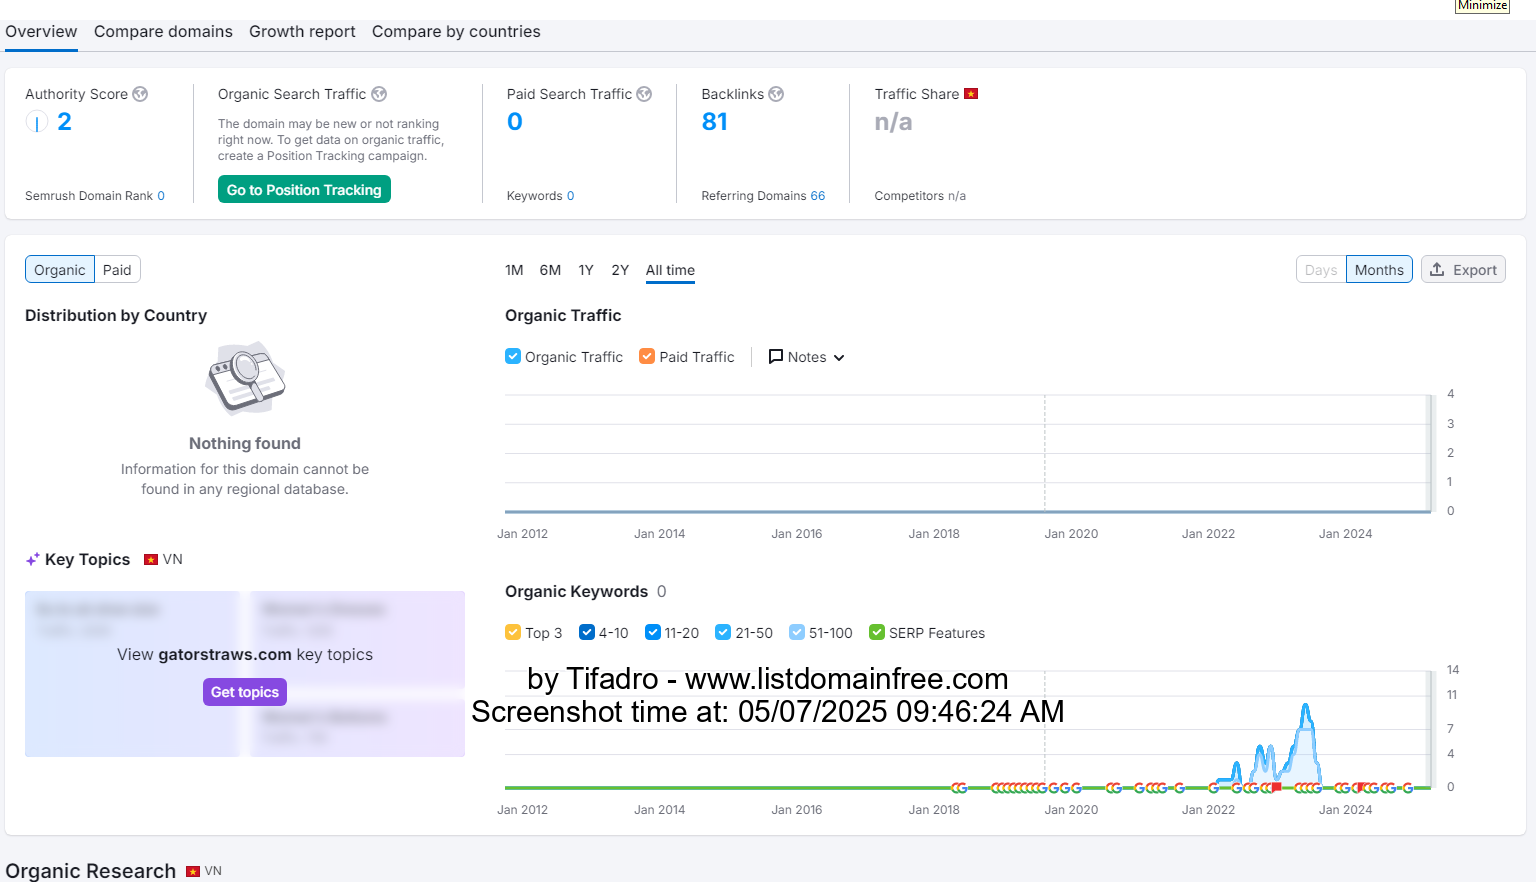Expand the Notes dropdown chevron
1536x882 pixels.
click(x=839, y=358)
